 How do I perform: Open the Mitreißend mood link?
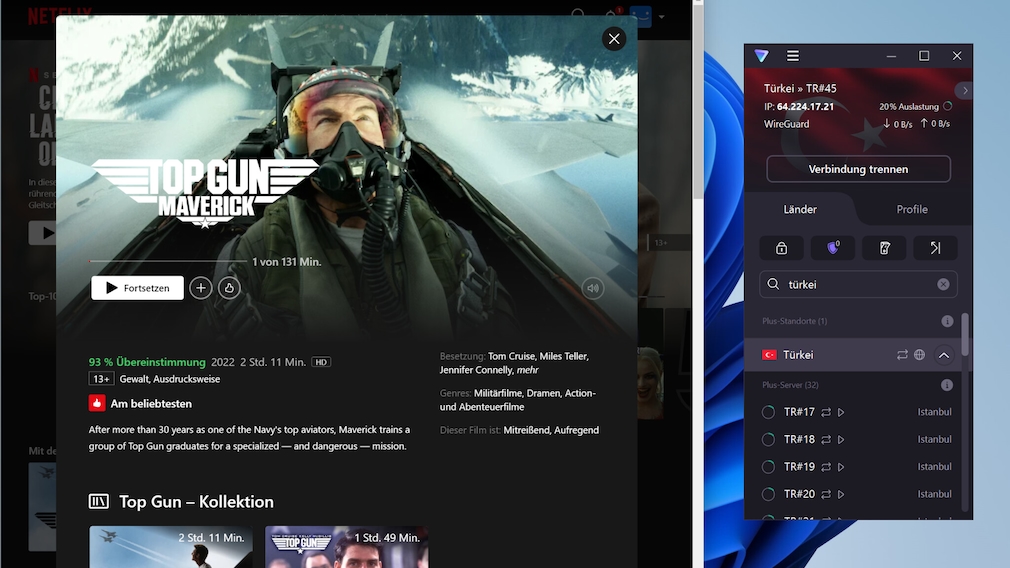coord(526,430)
